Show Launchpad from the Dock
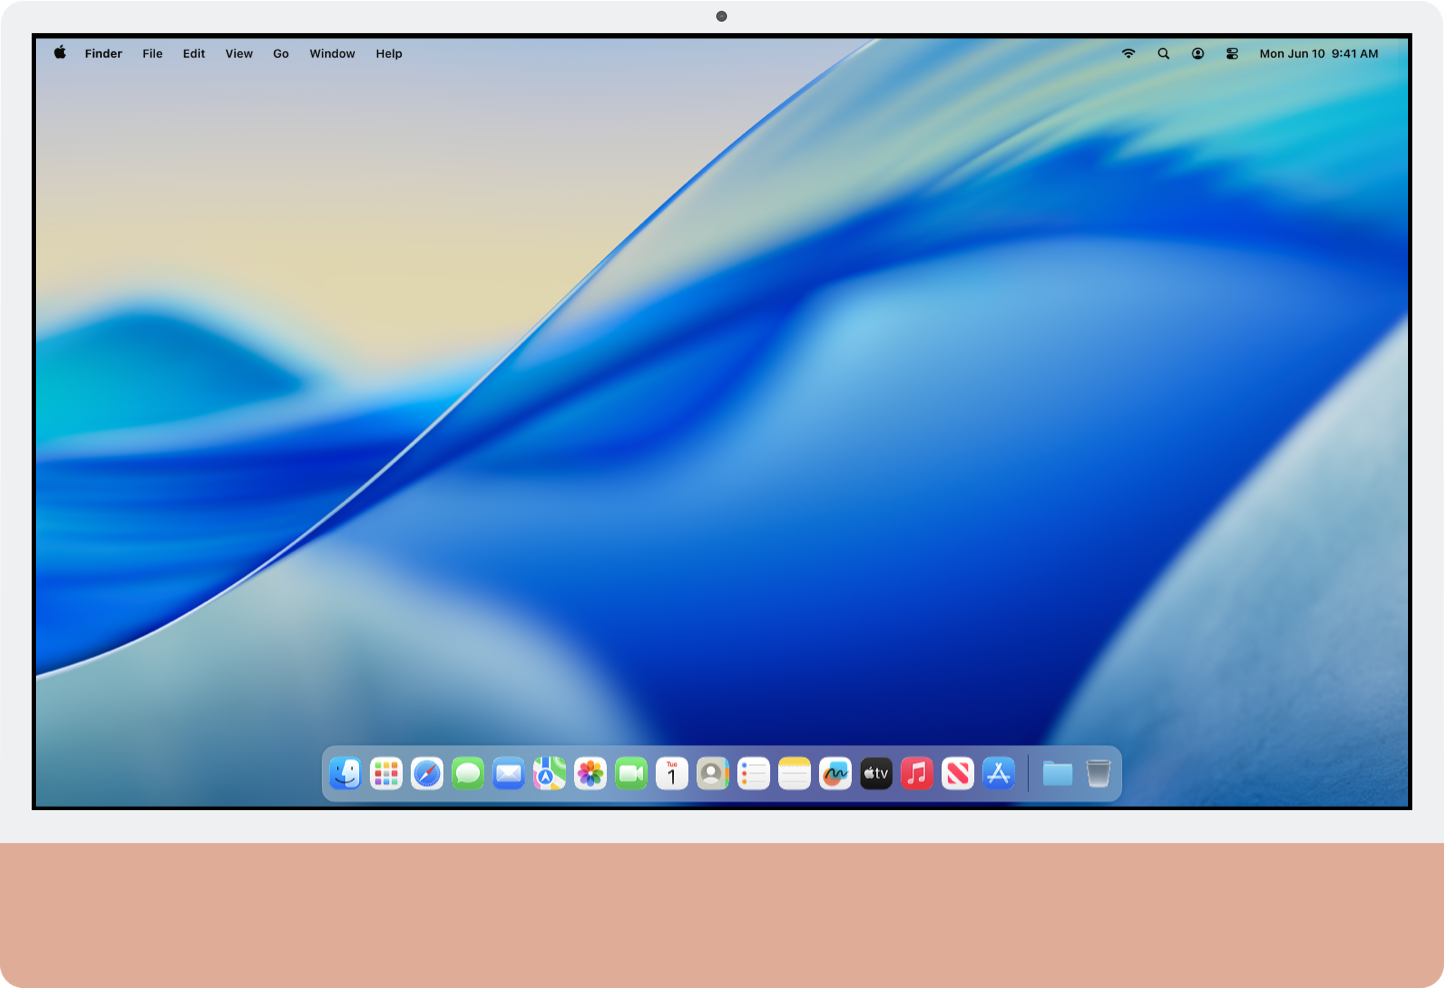The width and height of the screenshot is (1444, 988). point(386,773)
